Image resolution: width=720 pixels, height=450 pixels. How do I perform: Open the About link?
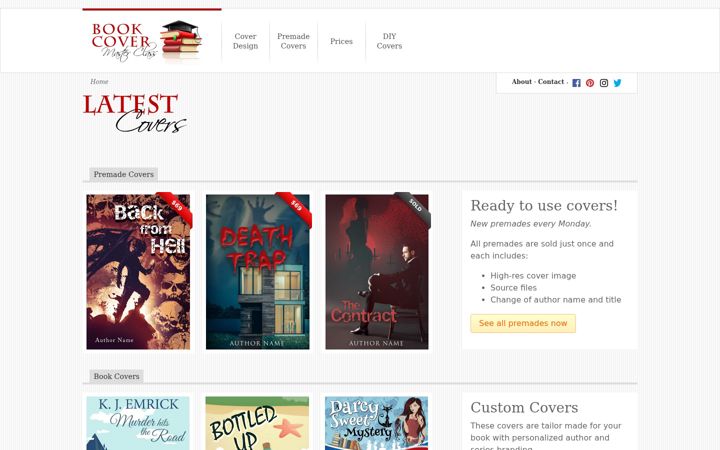(x=522, y=82)
